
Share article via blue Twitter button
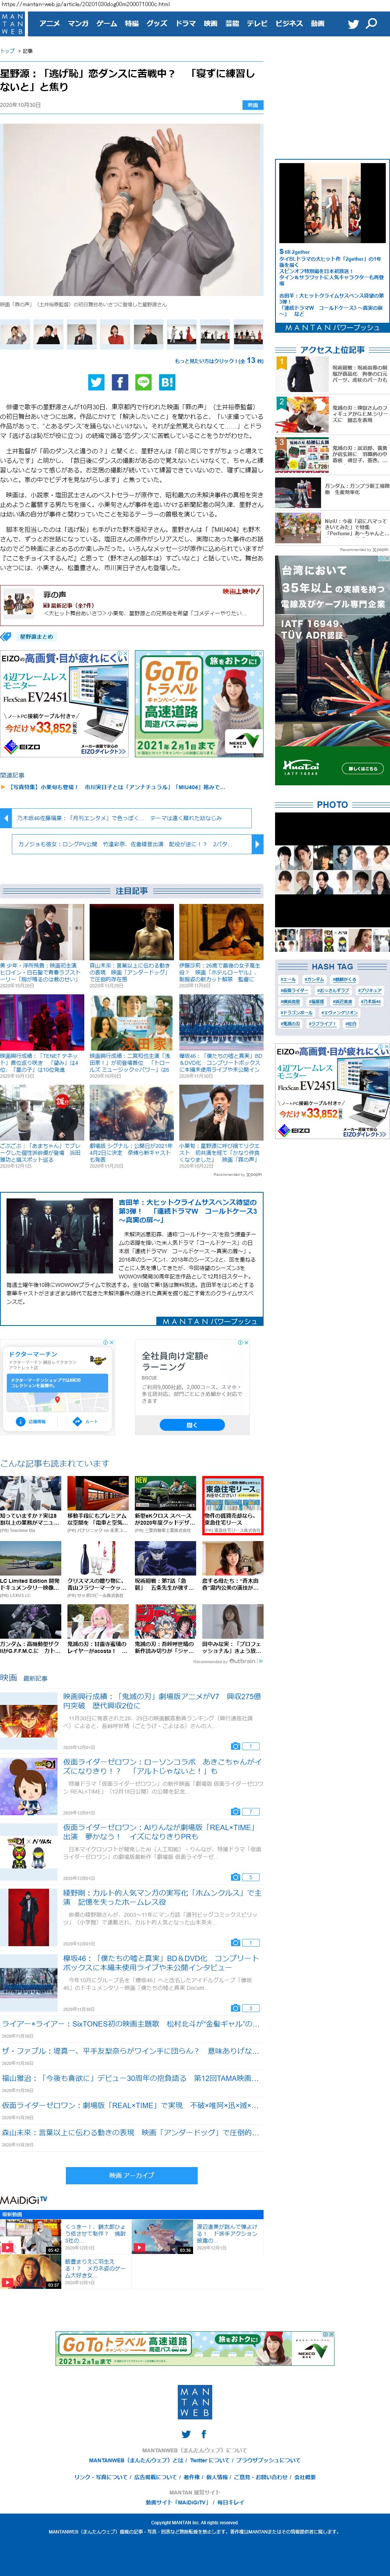[96, 382]
